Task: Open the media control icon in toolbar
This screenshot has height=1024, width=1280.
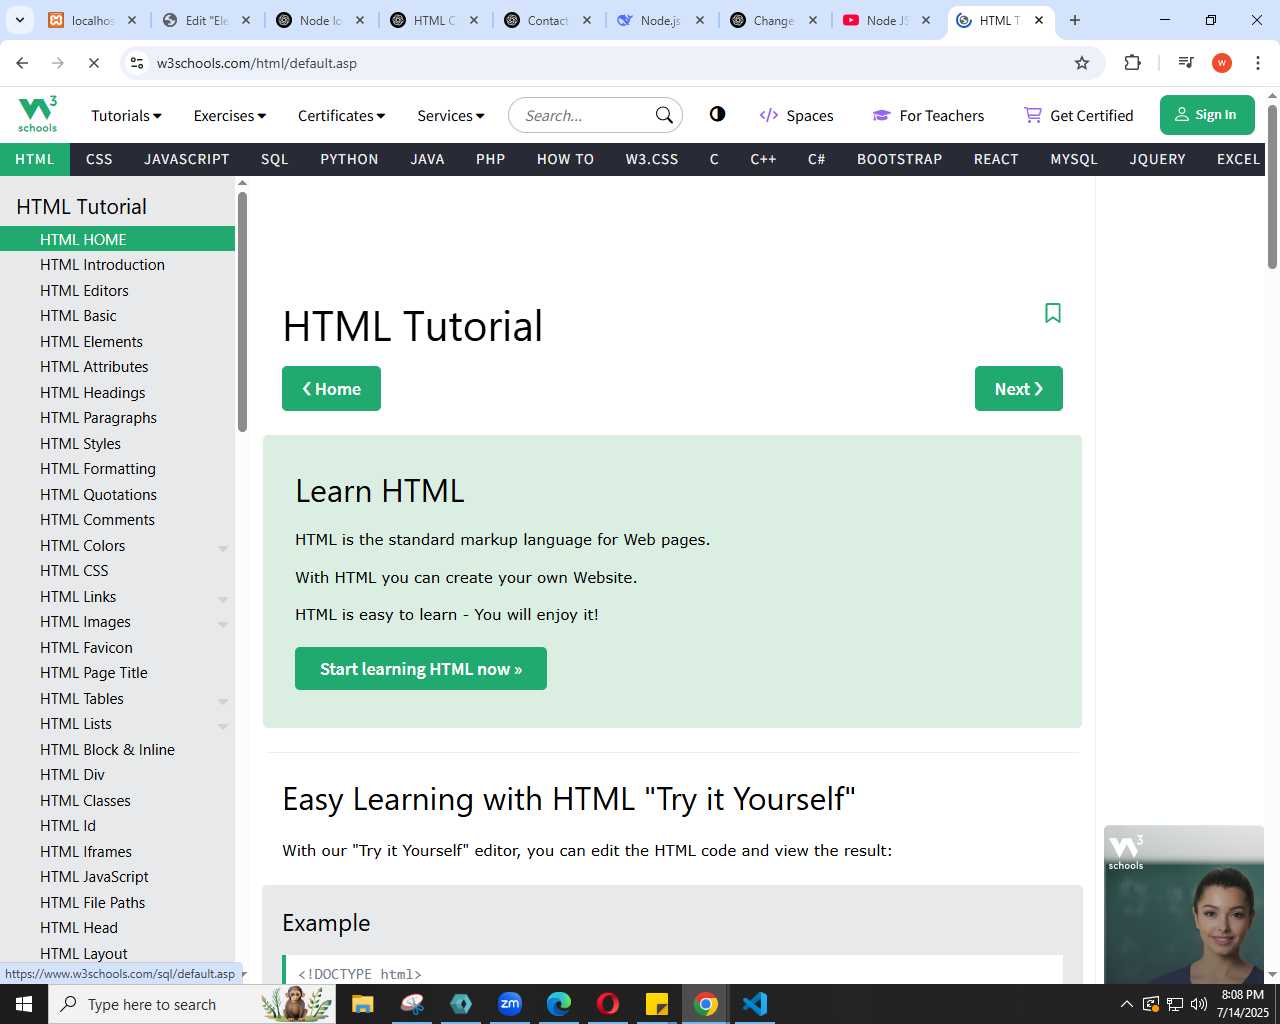Action: (x=1186, y=63)
